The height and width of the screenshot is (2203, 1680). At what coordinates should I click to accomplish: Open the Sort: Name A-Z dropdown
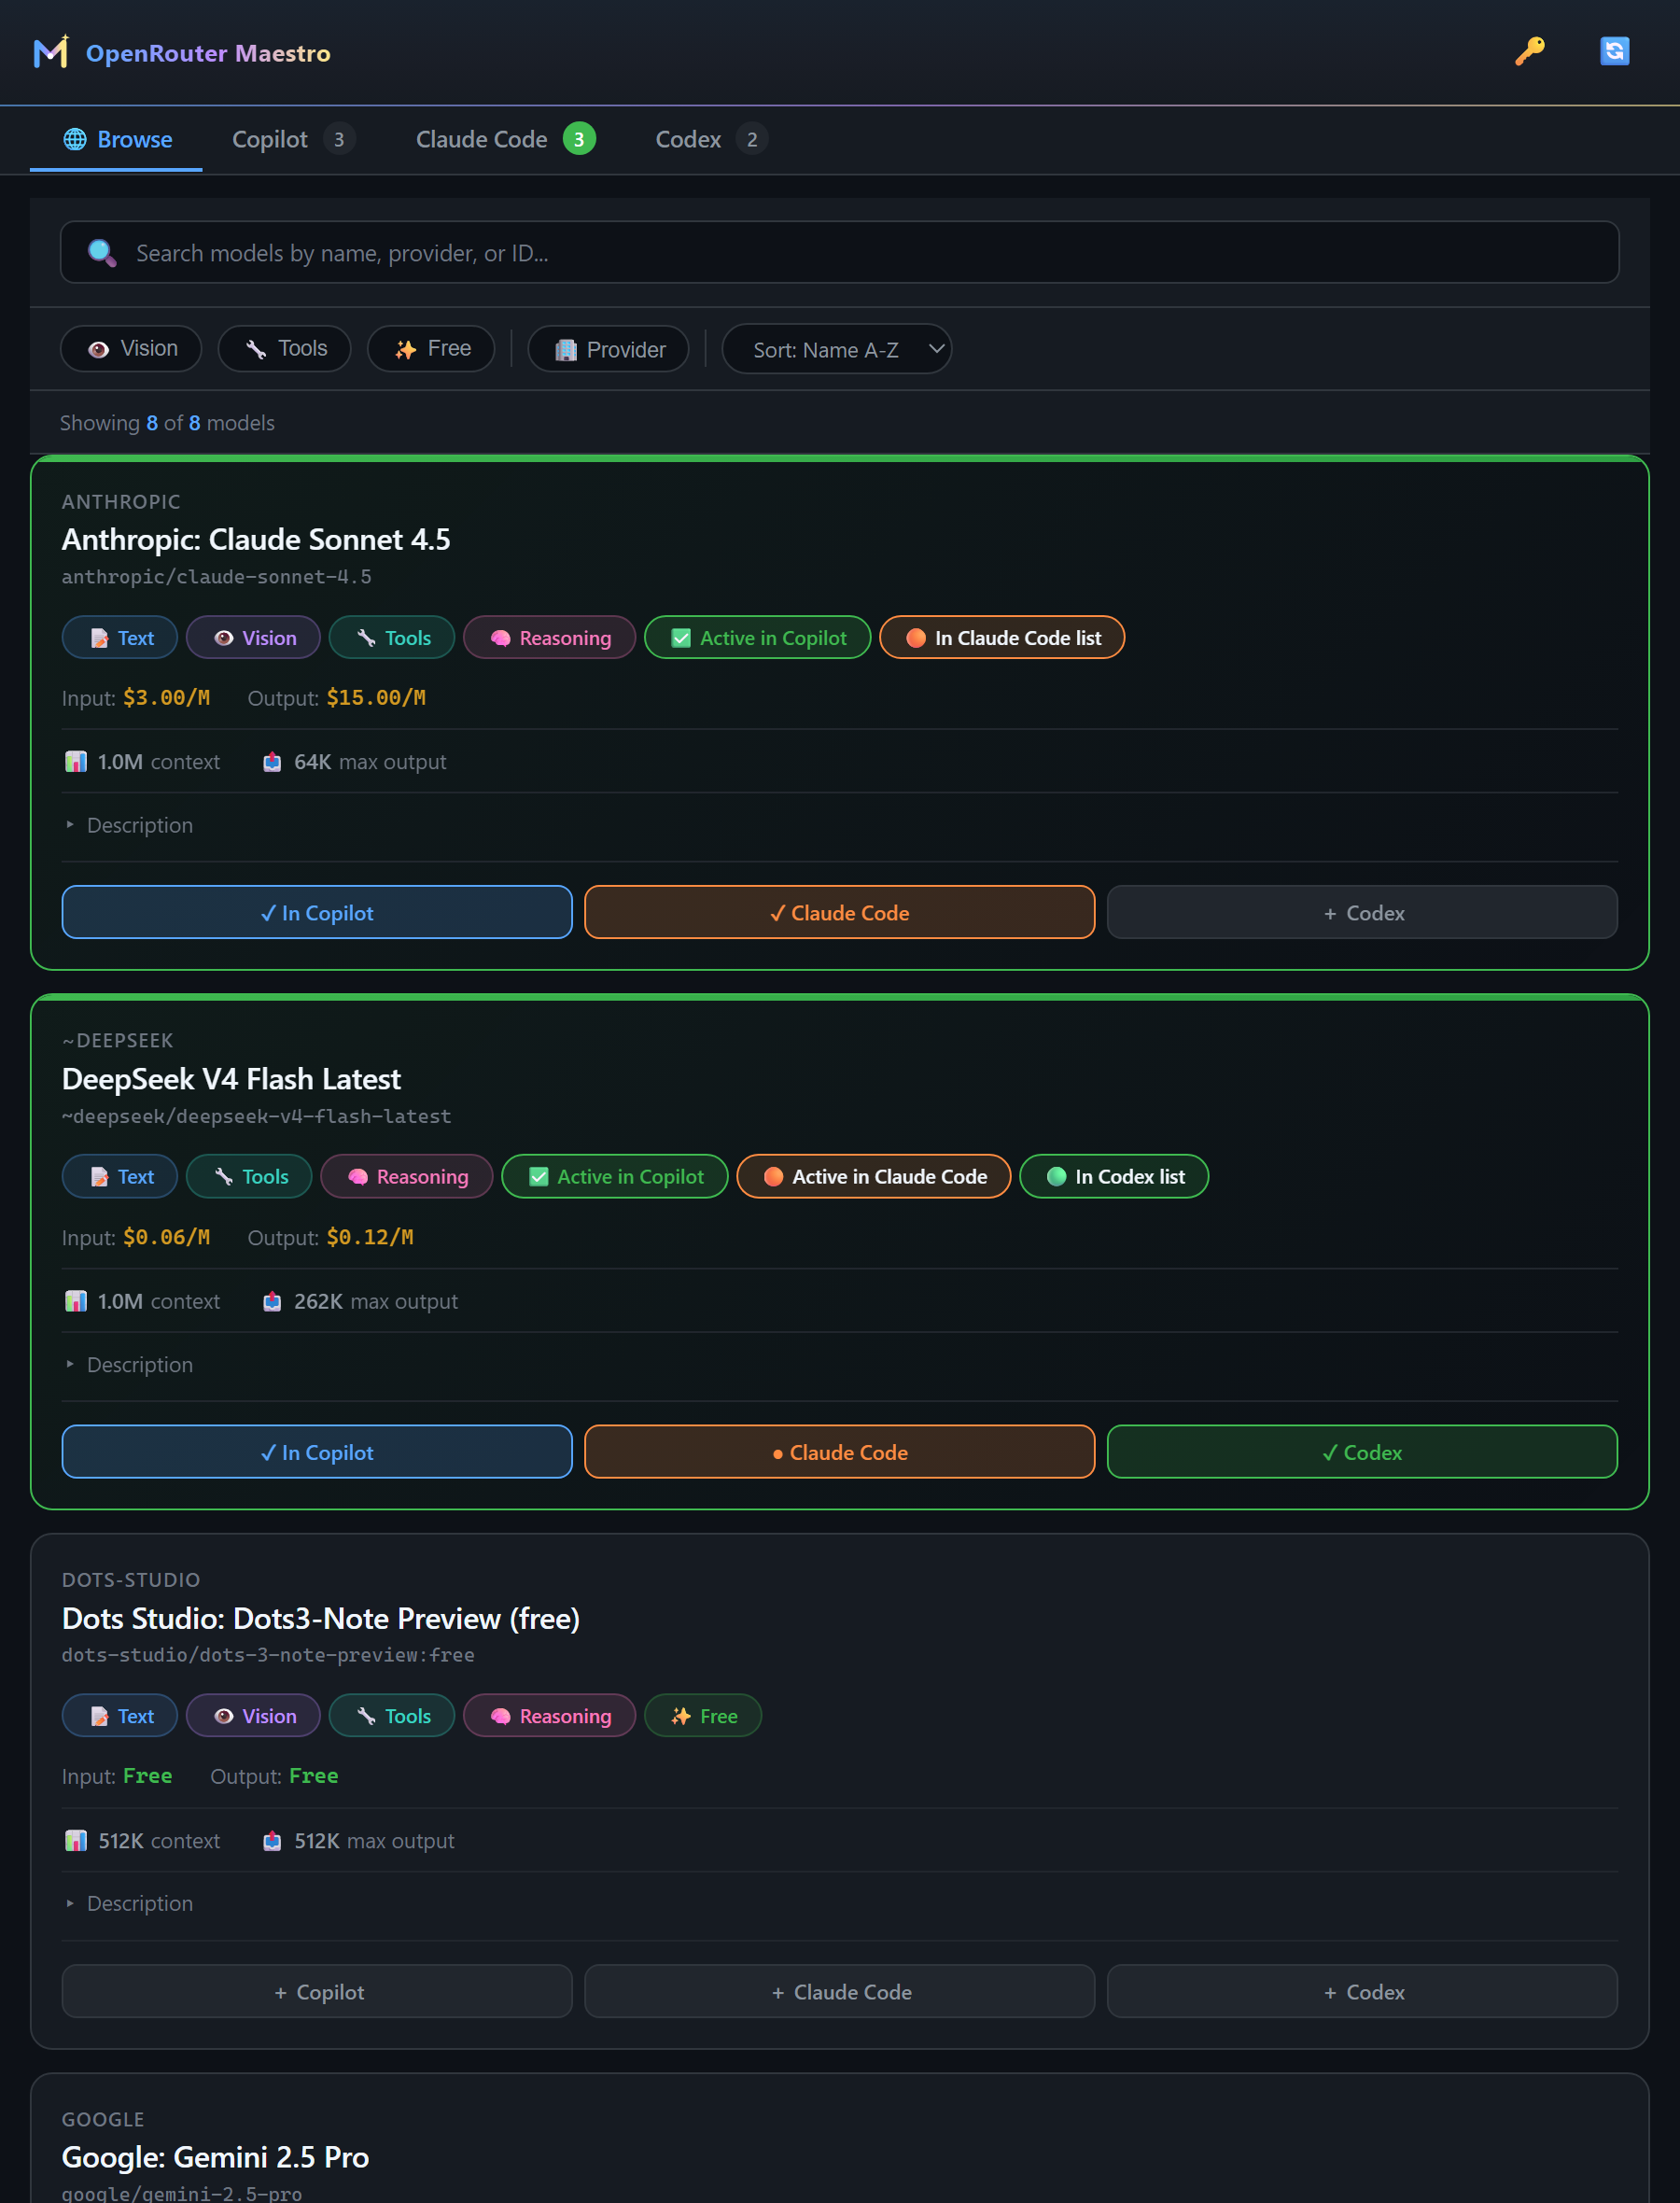click(x=836, y=350)
